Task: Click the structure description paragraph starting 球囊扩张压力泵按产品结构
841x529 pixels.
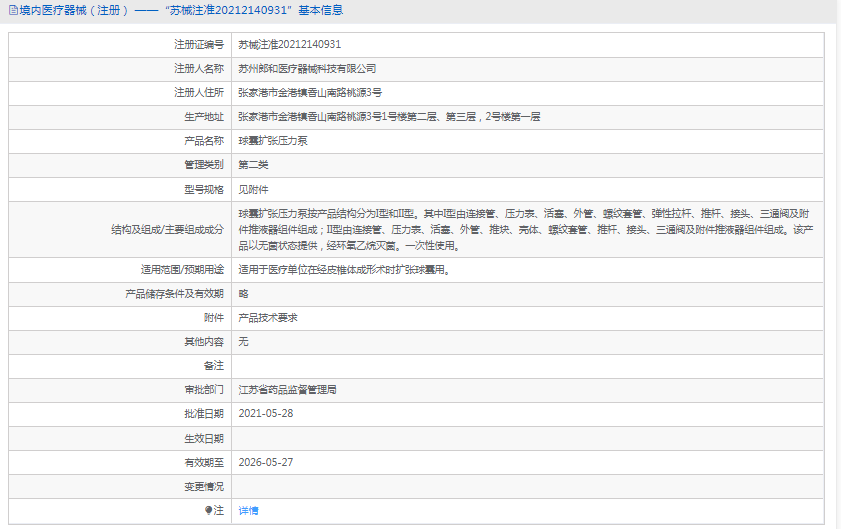Action: click(x=526, y=230)
